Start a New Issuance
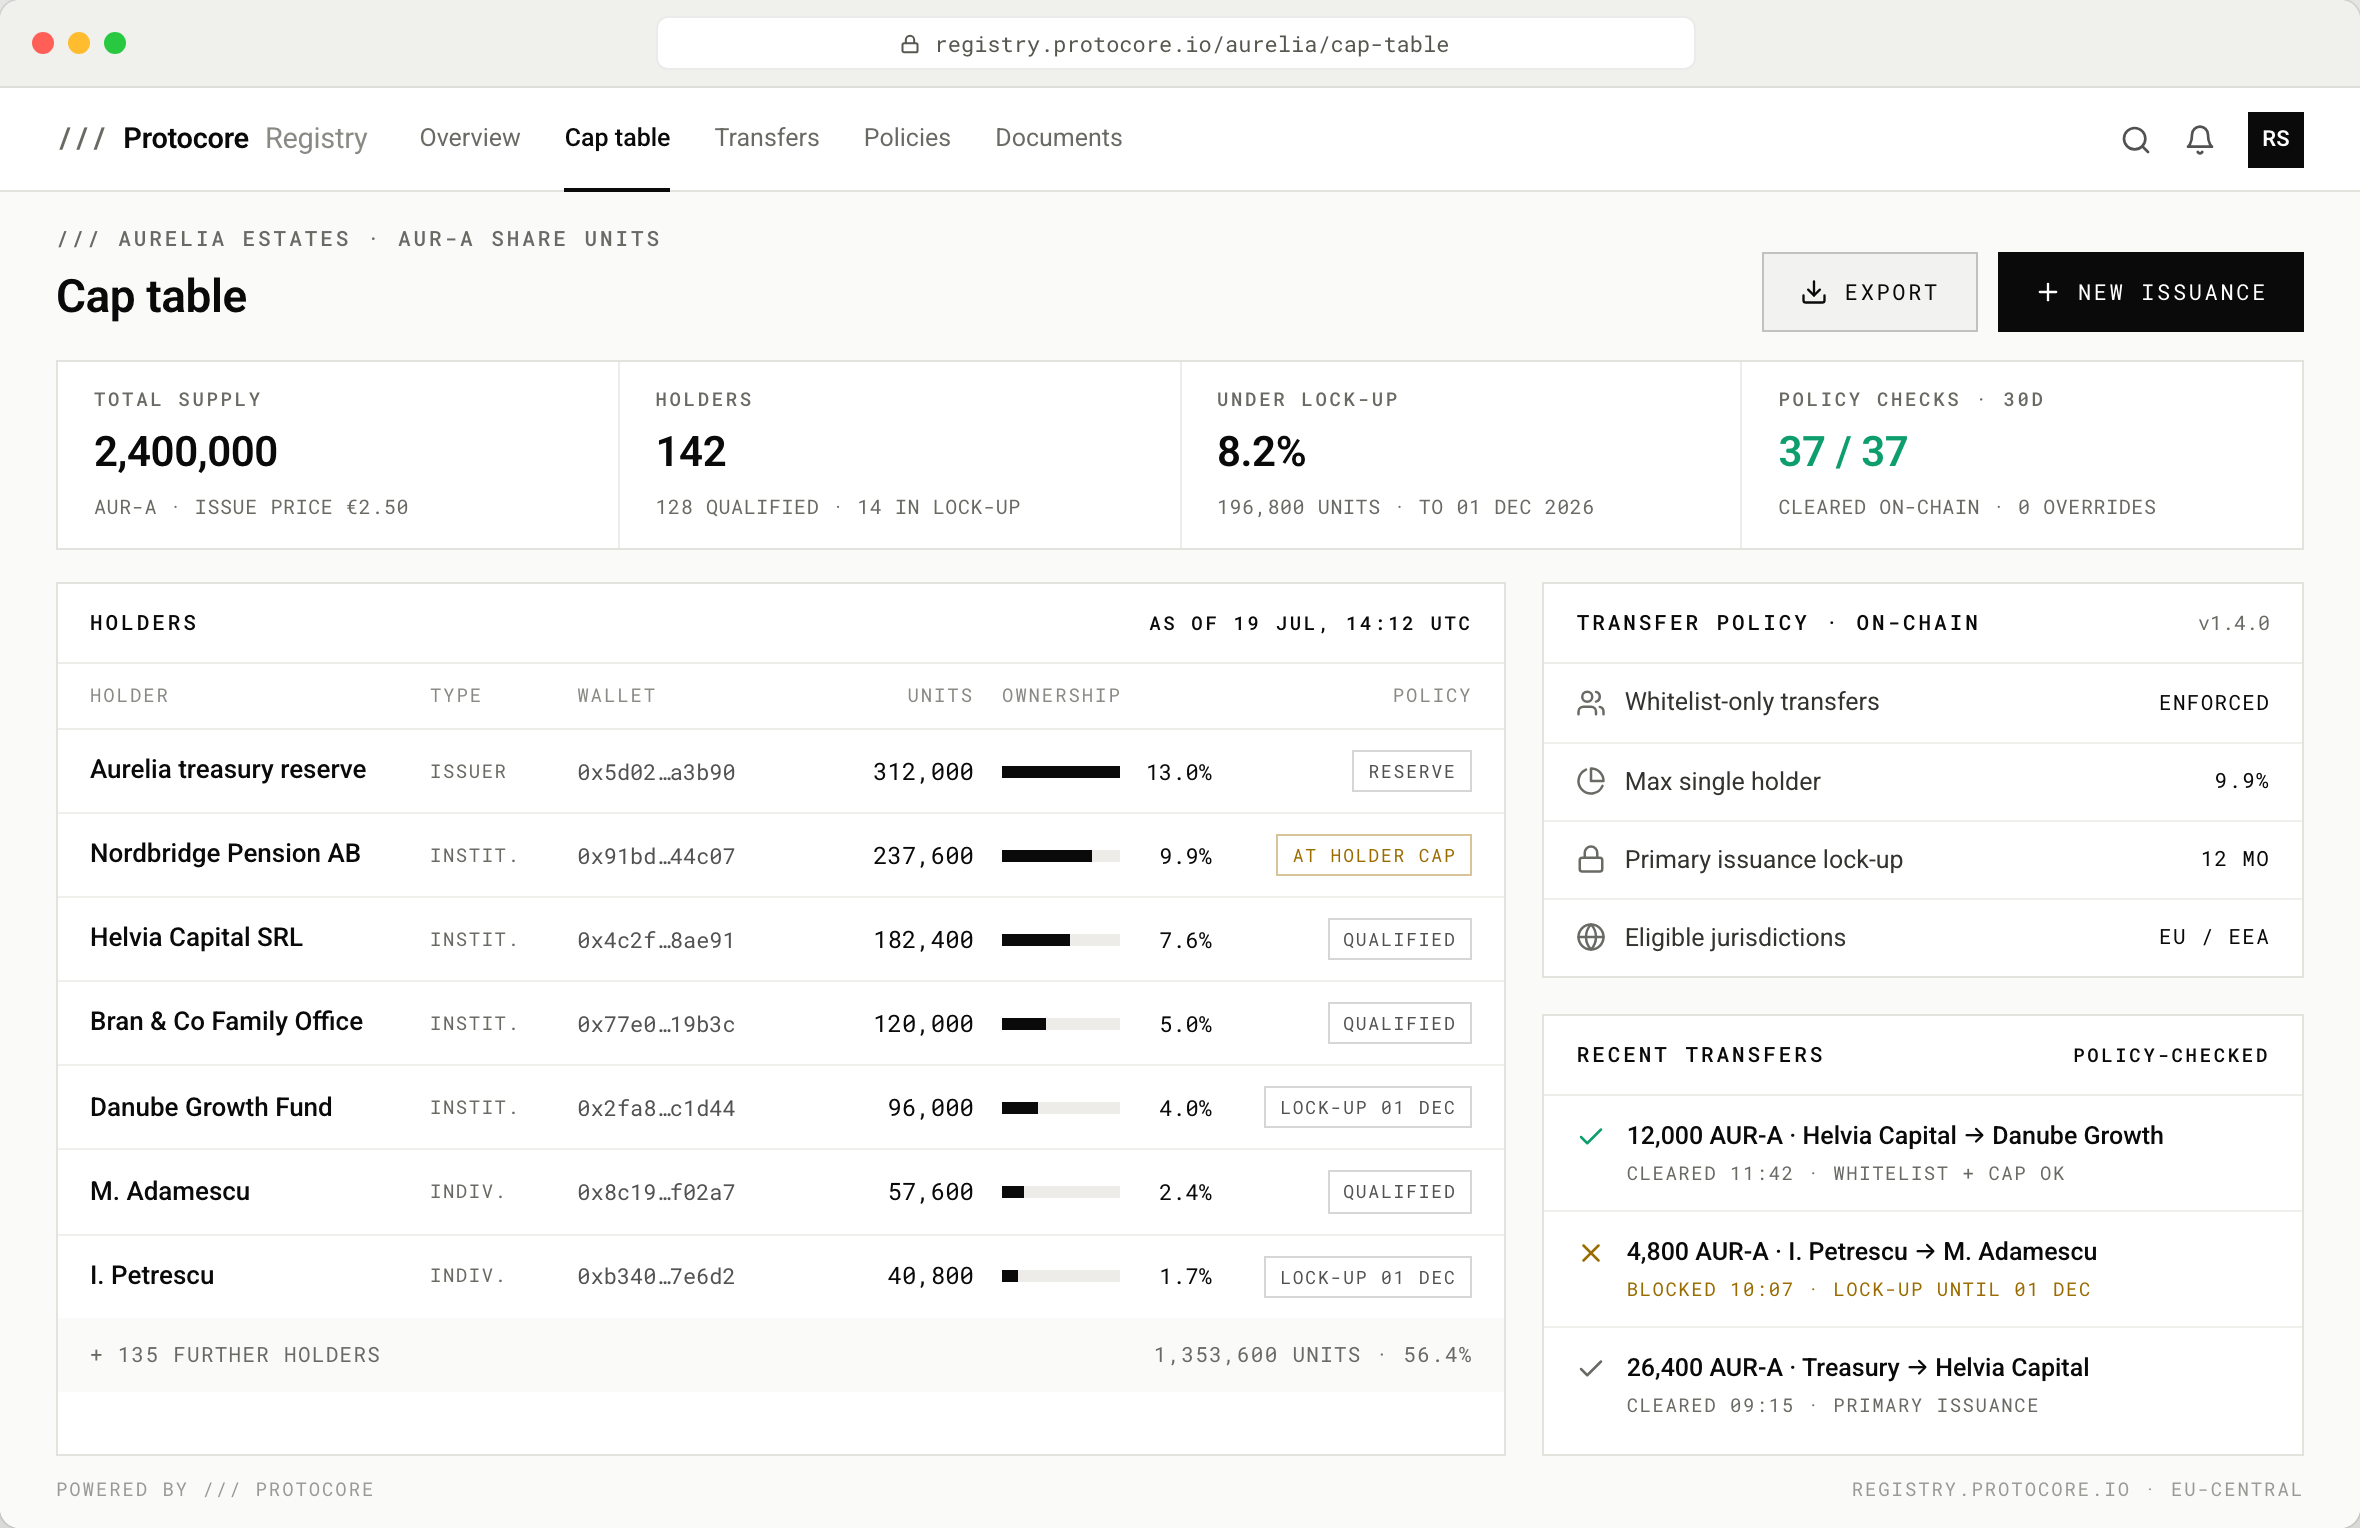Image resolution: width=2360 pixels, height=1528 pixels. pos(2151,292)
